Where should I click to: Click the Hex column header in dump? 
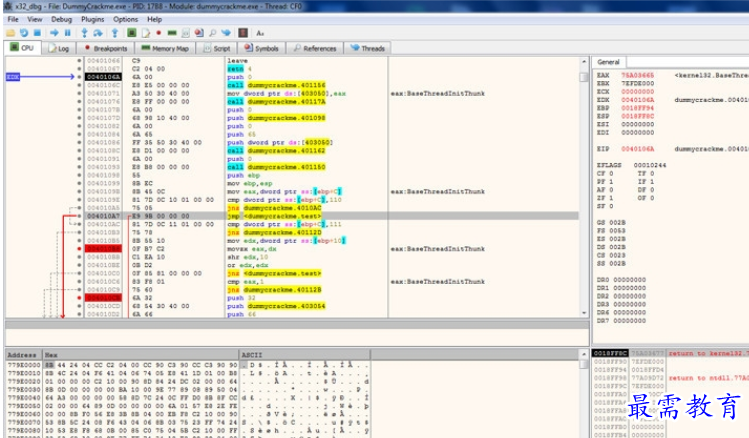tap(140, 354)
